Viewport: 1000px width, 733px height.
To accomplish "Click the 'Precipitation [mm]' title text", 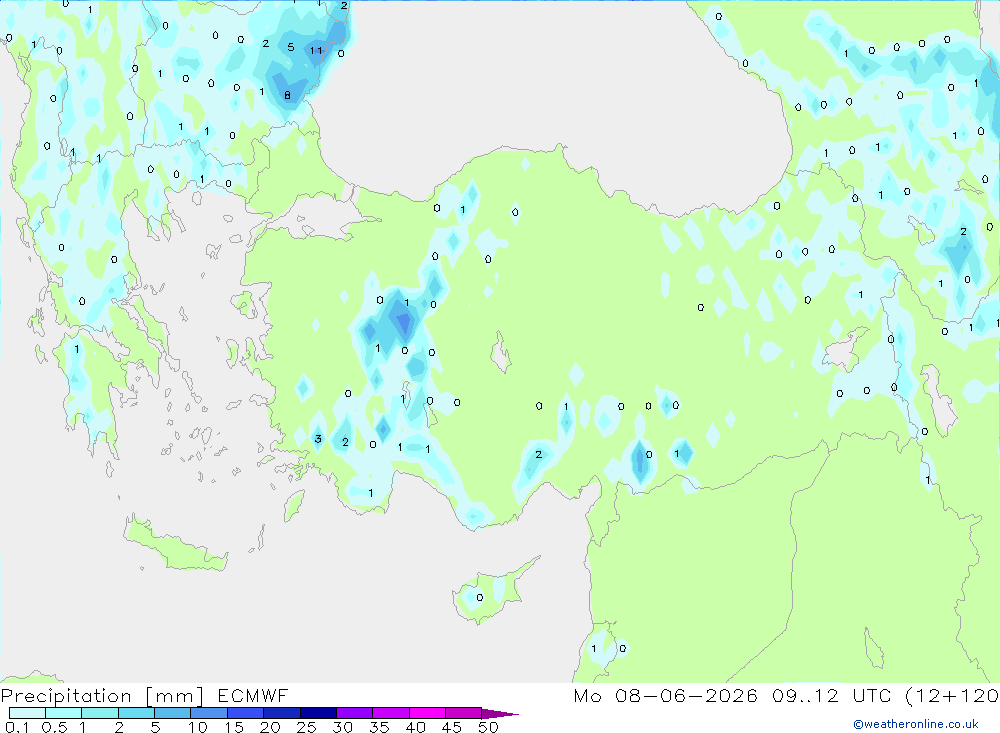I will pyautogui.click(x=102, y=696).
